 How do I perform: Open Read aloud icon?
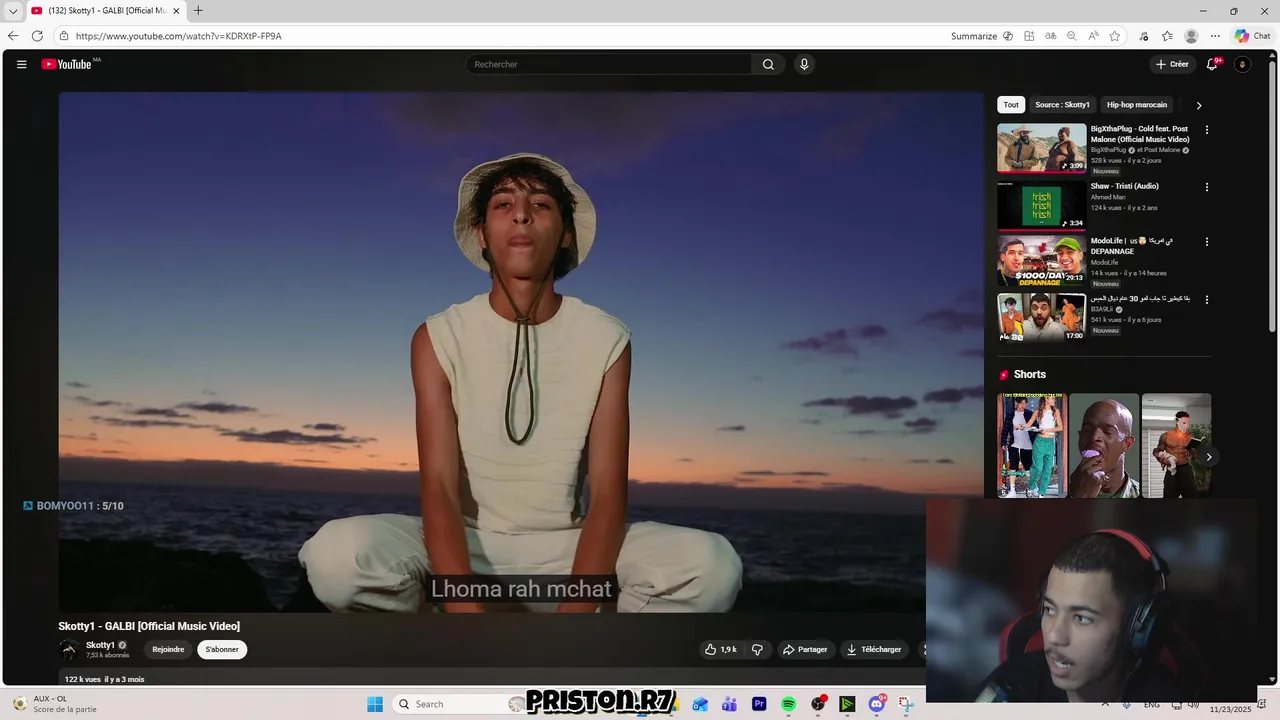click(x=1093, y=36)
